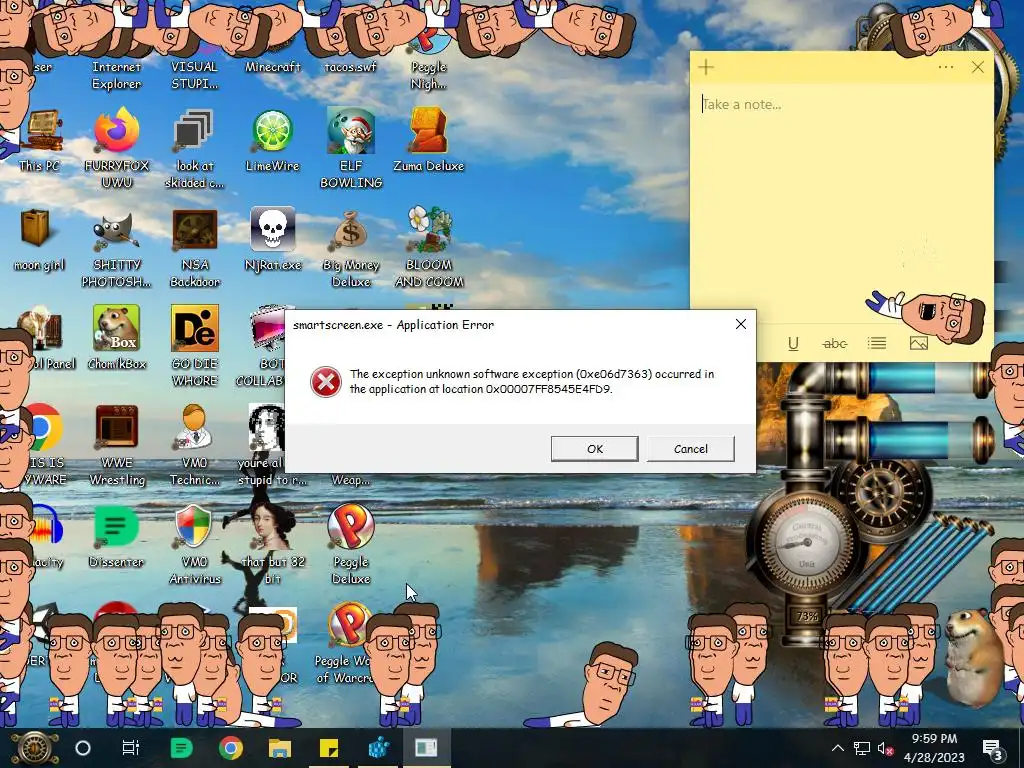Show hidden system tray icons
This screenshot has height=768, width=1024.
838,748
